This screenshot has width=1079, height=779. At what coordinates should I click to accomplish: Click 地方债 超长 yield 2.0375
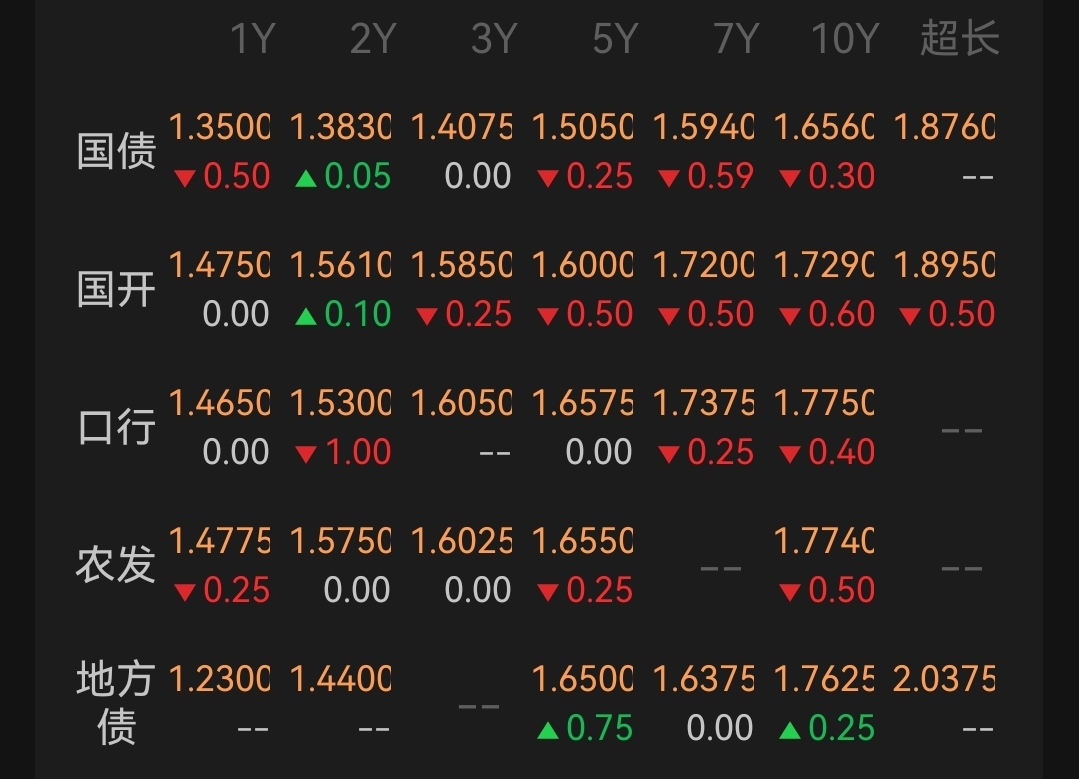(x=944, y=679)
